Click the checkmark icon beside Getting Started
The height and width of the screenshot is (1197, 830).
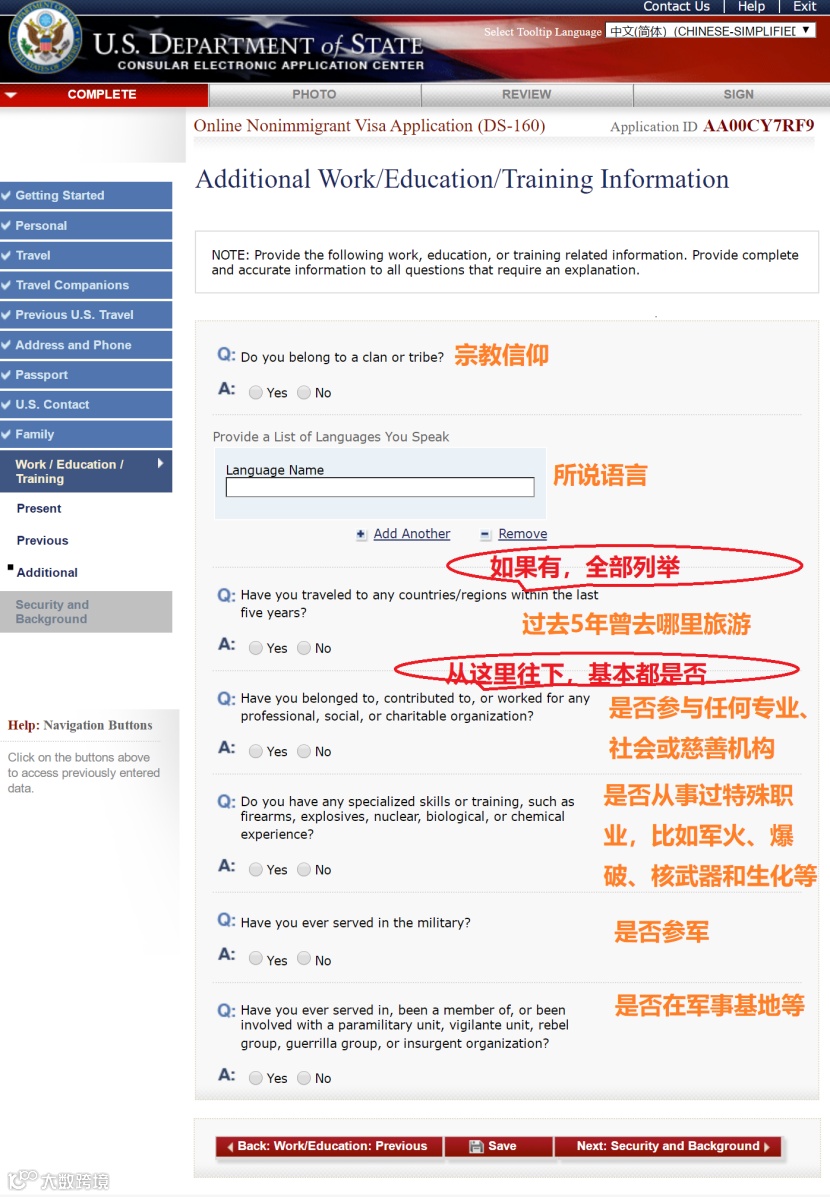point(6,195)
